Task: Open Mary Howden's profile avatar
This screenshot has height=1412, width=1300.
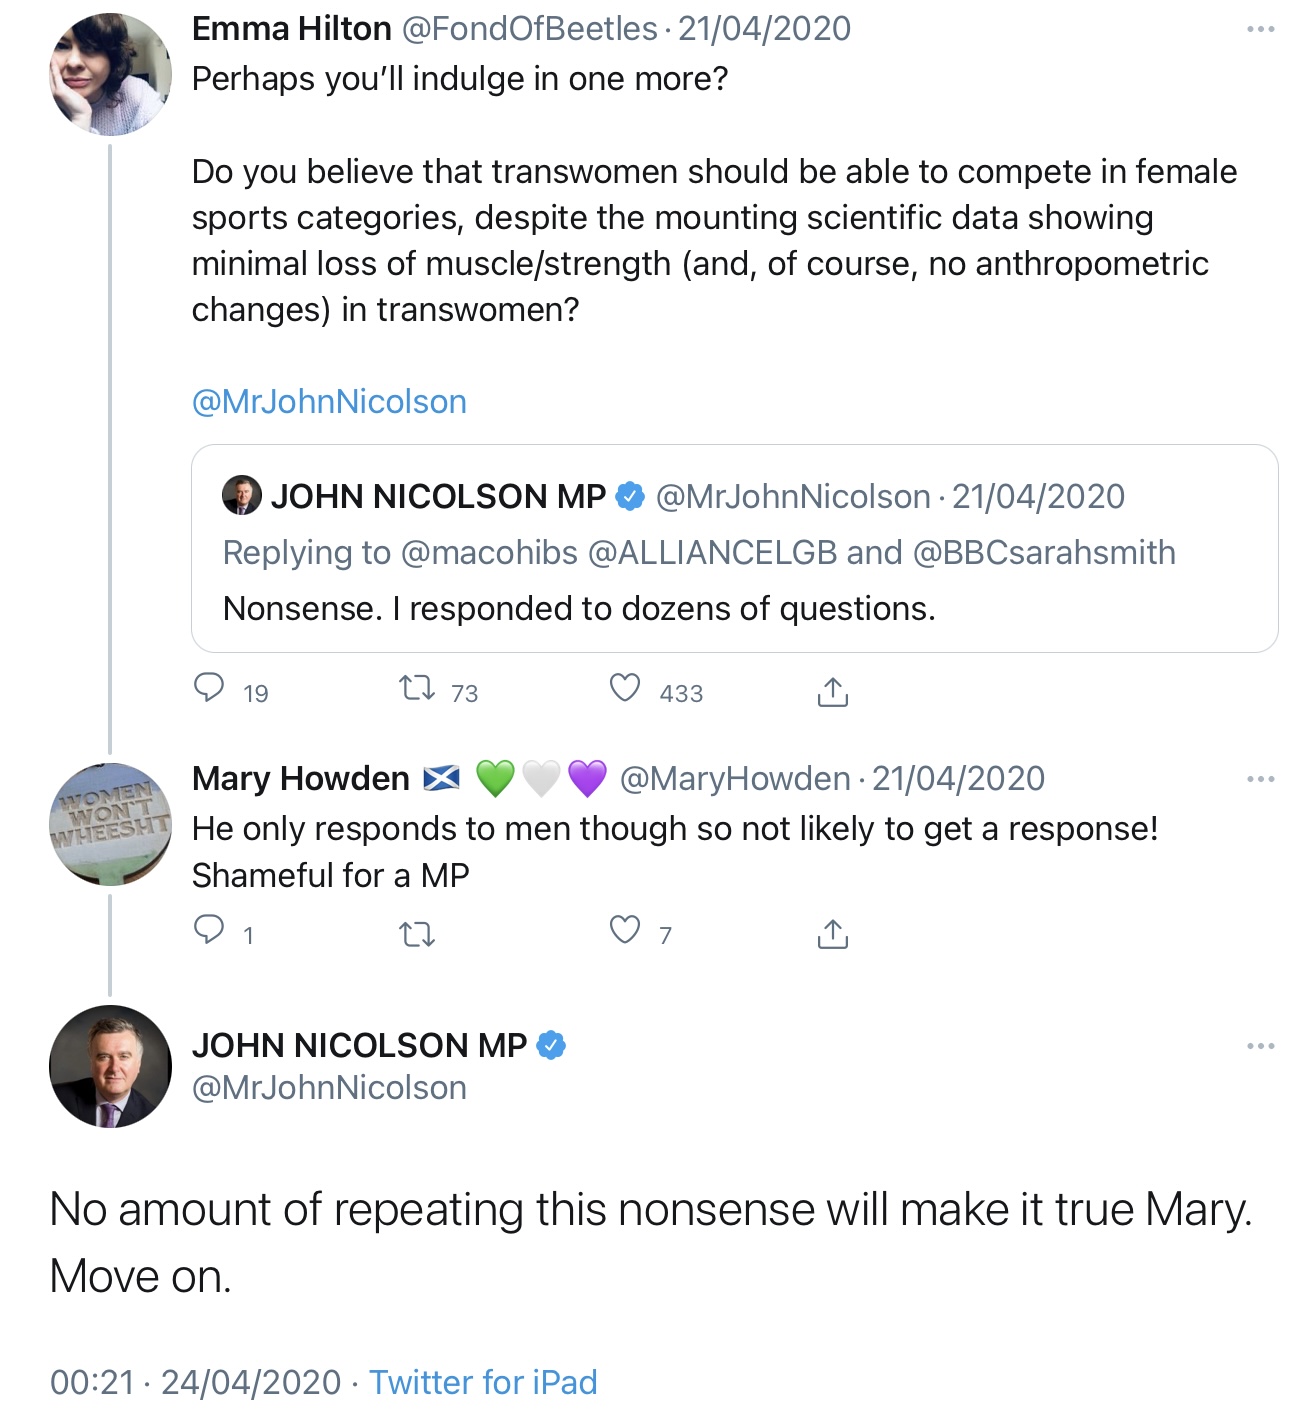Action: [110, 824]
